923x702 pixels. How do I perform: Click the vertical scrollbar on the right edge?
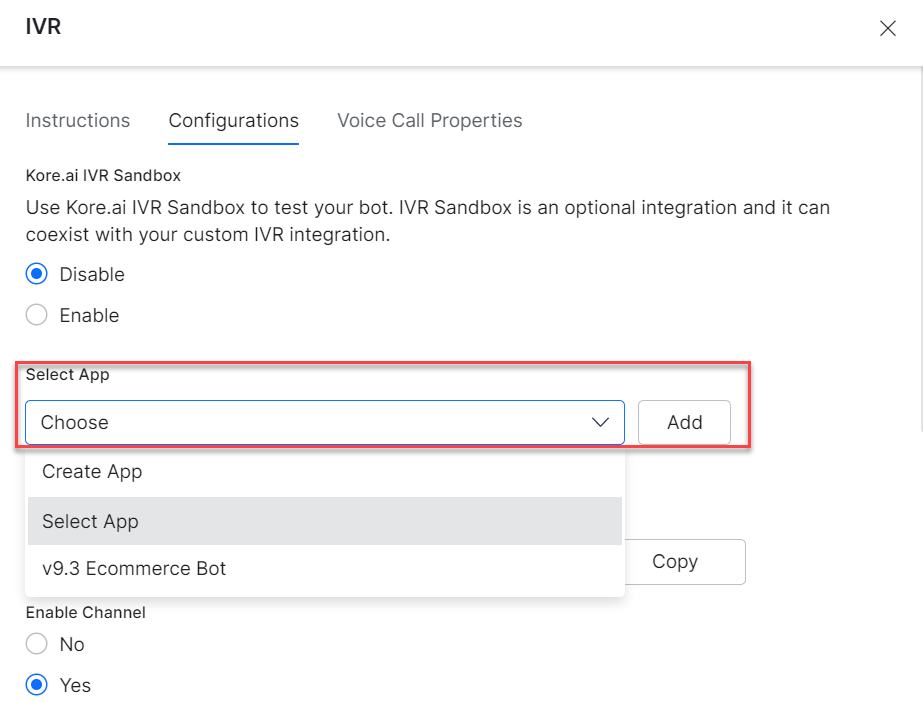click(920, 247)
